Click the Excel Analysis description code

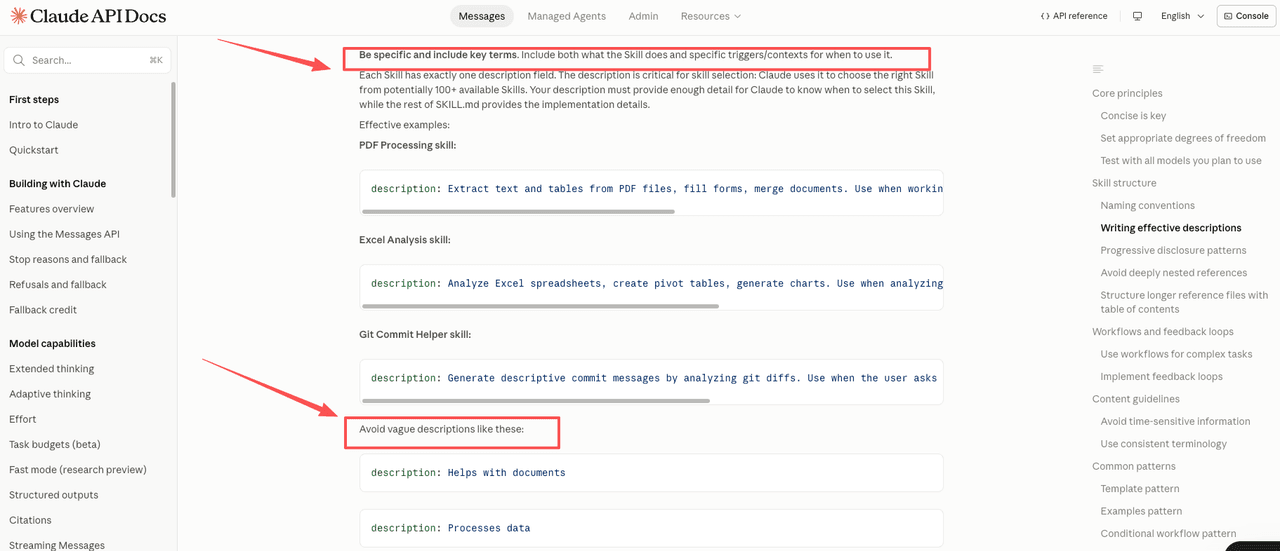tap(656, 283)
